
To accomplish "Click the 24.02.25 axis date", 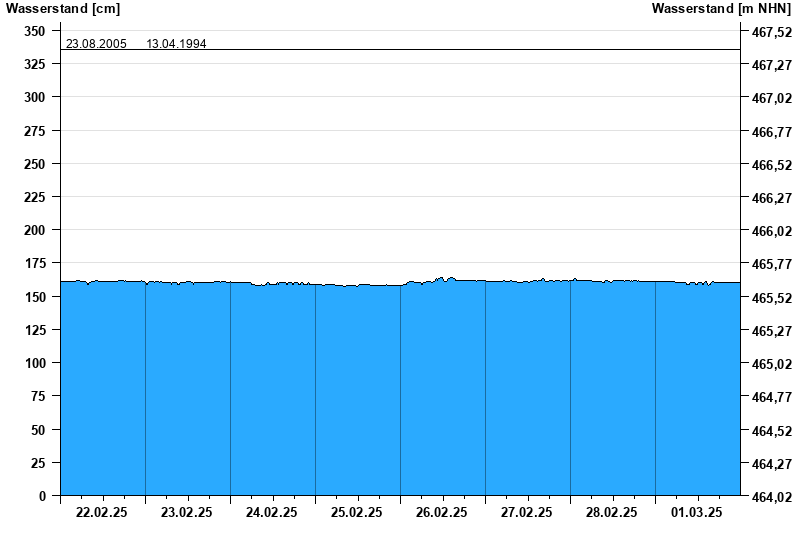I will point(272,512).
